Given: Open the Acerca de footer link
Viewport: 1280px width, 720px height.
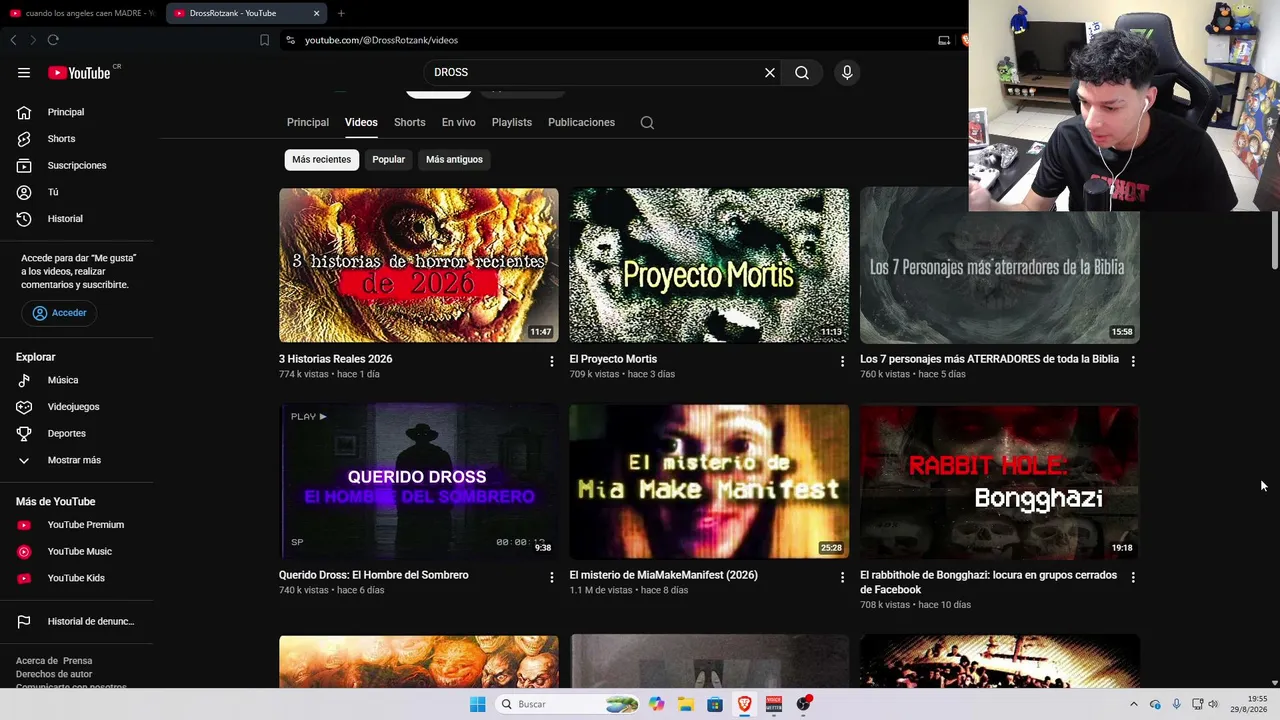Looking at the screenshot, I should tap(36, 661).
